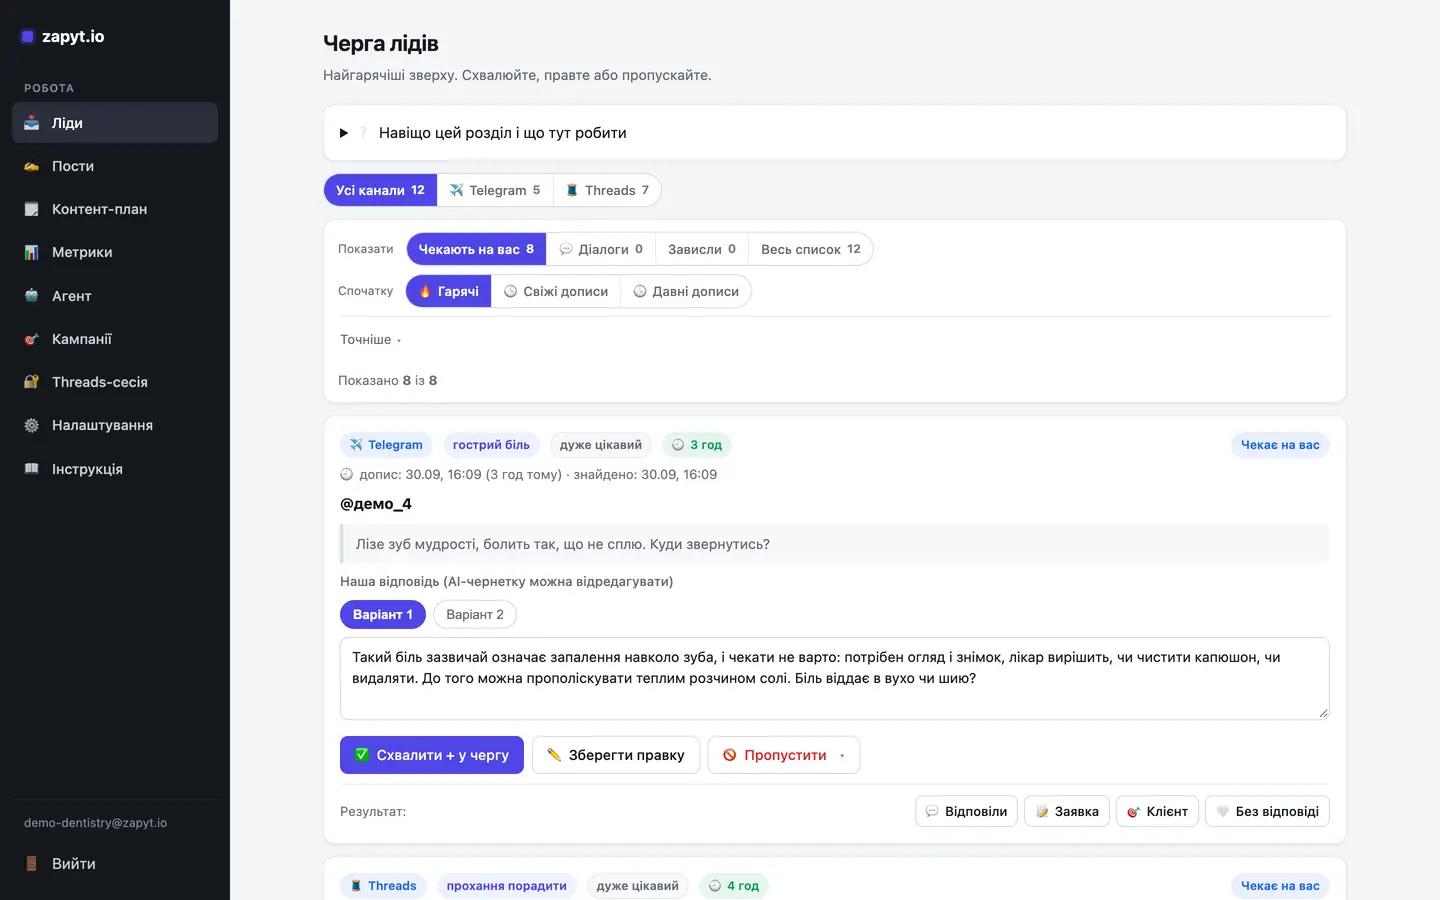The height and width of the screenshot is (900, 1440).
Task: Sort by Свіжі дописи first
Action: pyautogui.click(x=556, y=291)
